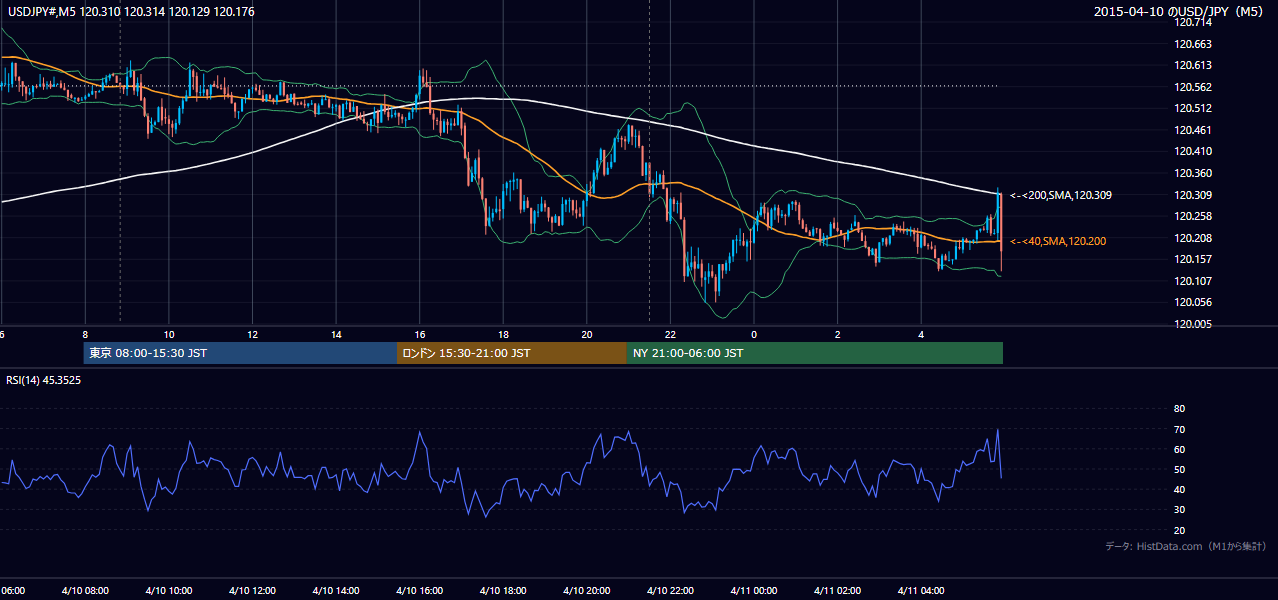
Task: Click the 4/10 14:00 date label
Action: [336, 590]
